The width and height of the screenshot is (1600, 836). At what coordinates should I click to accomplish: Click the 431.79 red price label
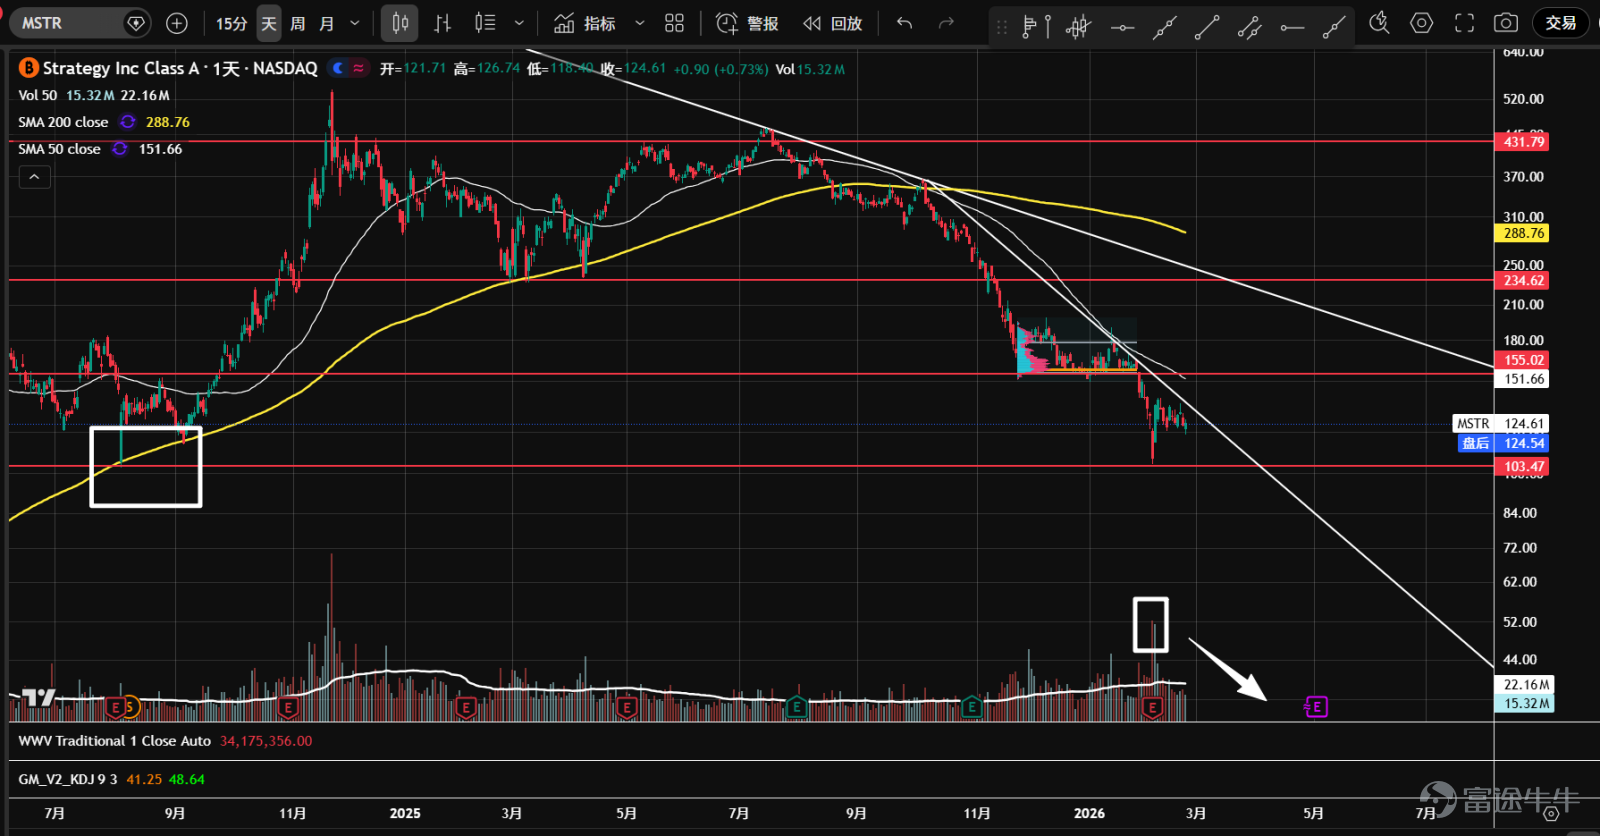point(1521,142)
